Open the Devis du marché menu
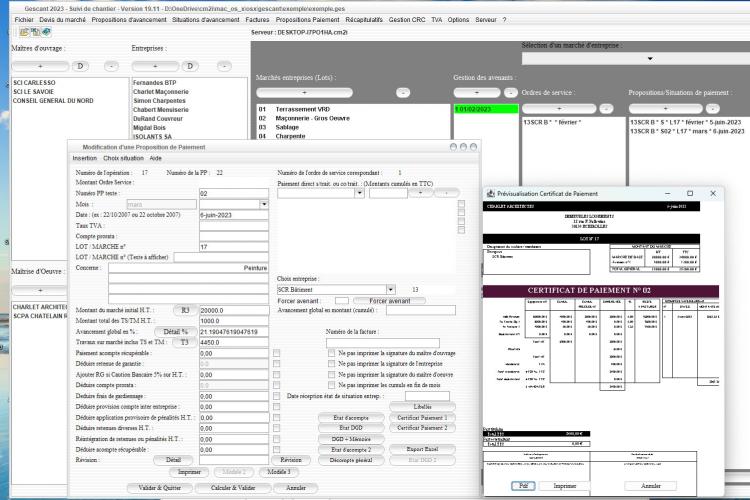 pyautogui.click(x=63, y=20)
